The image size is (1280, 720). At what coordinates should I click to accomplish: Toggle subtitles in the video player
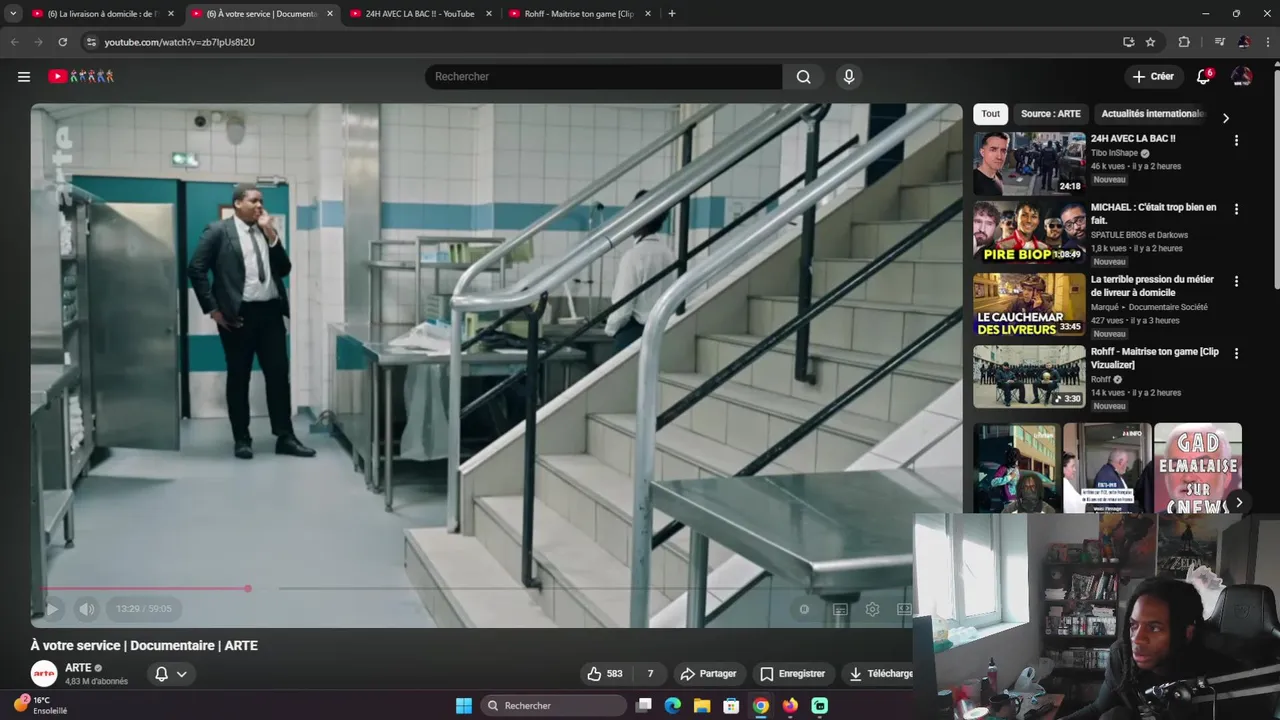coord(840,609)
